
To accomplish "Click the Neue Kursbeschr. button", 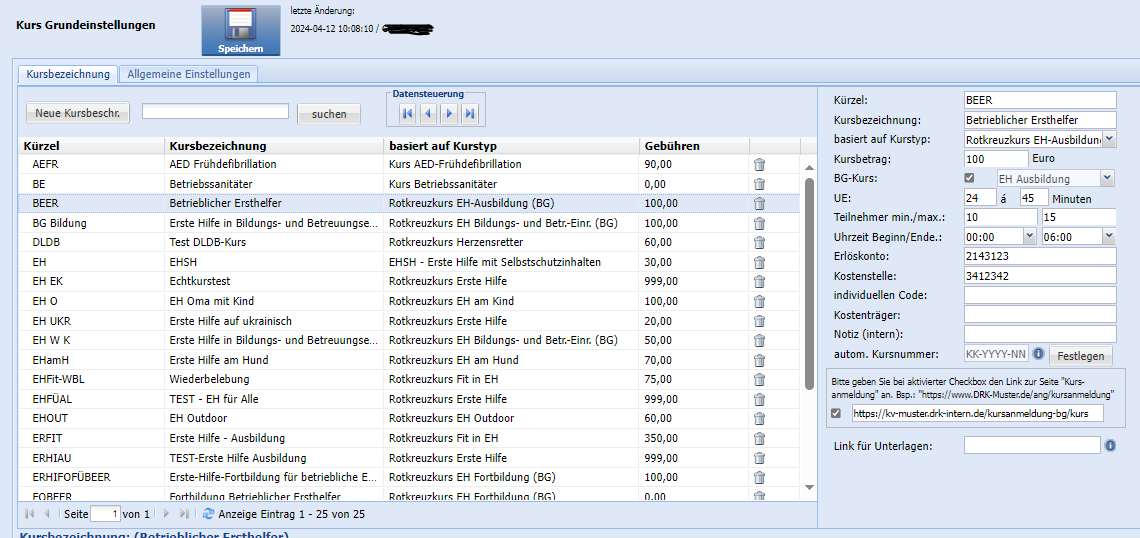I will [77, 114].
